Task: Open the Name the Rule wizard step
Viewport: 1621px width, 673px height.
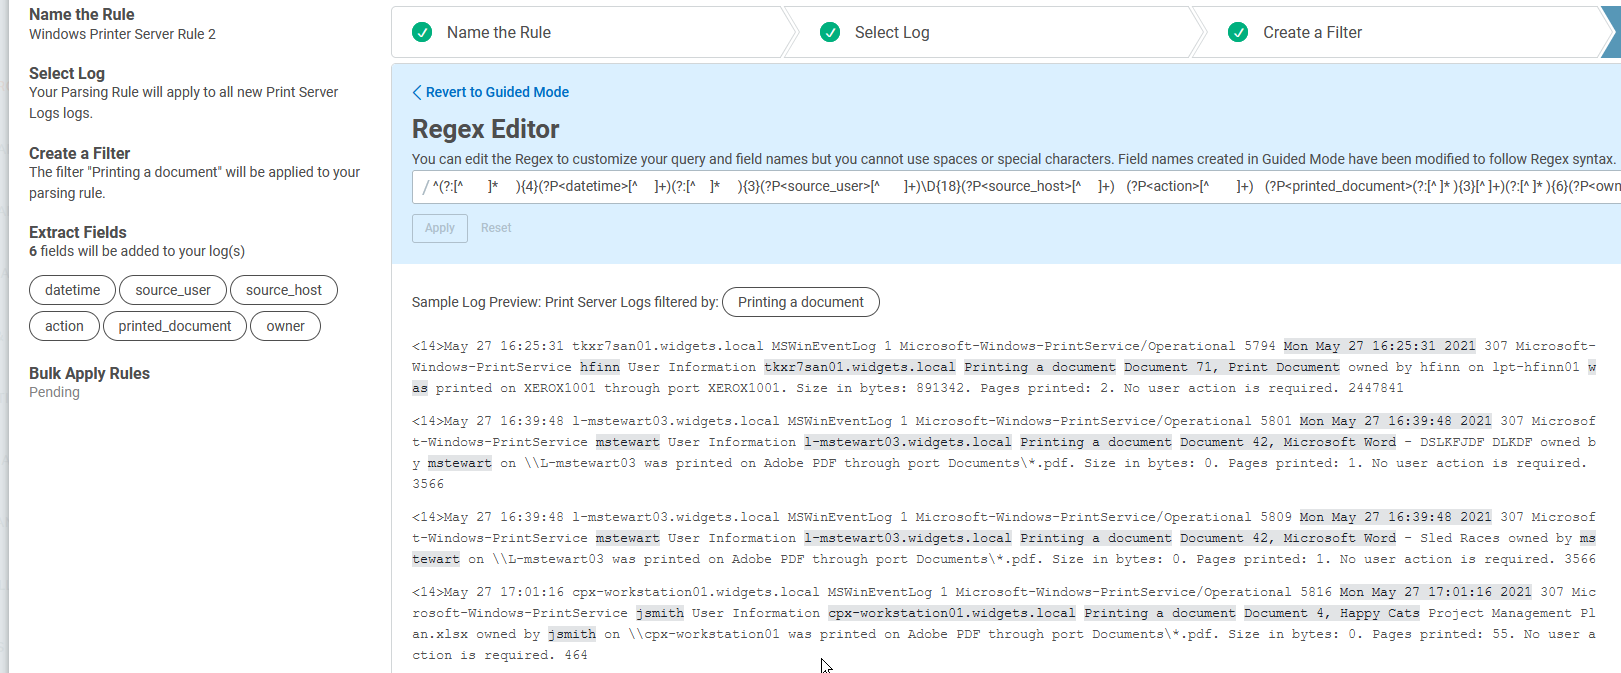Action: coord(499,32)
